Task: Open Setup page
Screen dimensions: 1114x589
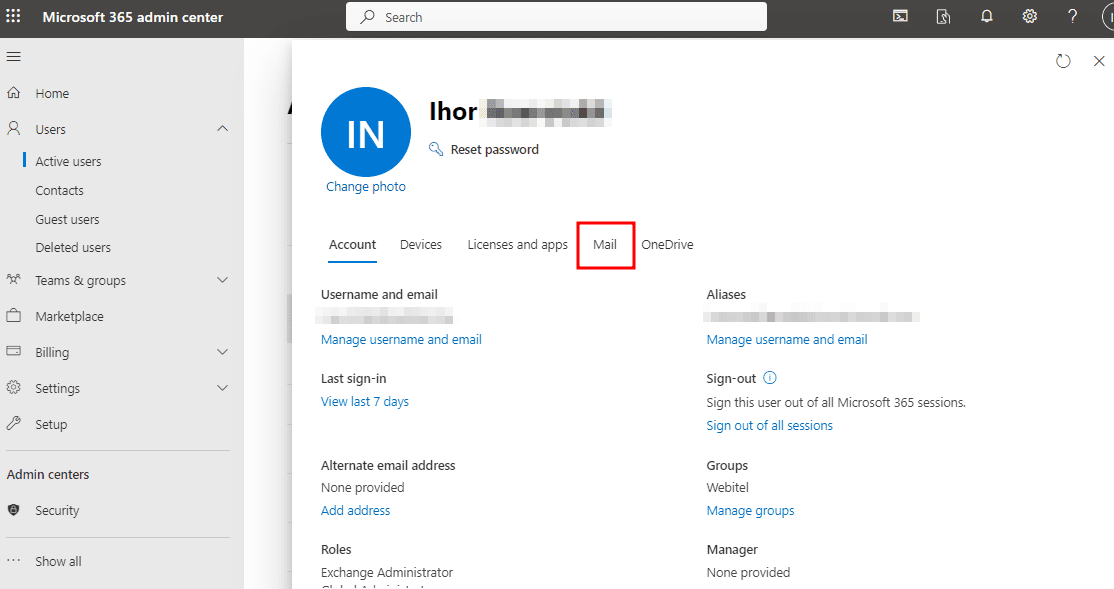Action: [51, 424]
